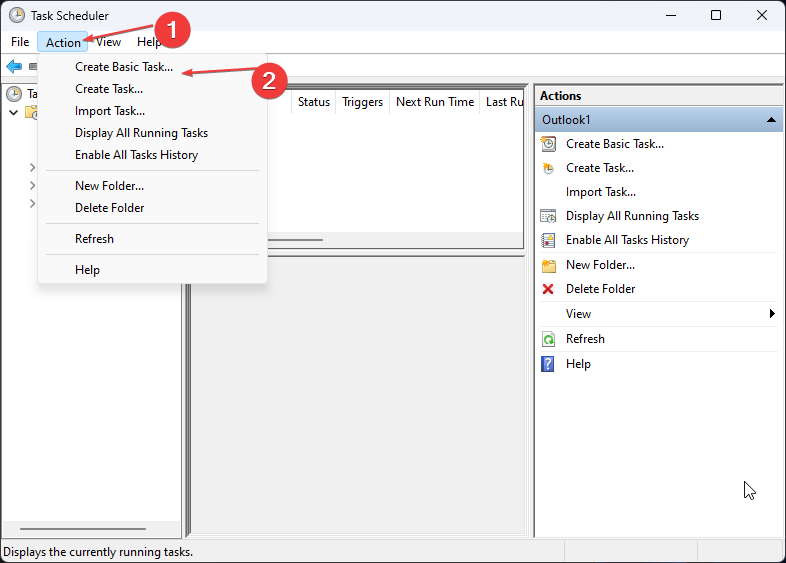Click the blue Help question mark icon
The image size is (786, 563).
pyautogui.click(x=548, y=364)
